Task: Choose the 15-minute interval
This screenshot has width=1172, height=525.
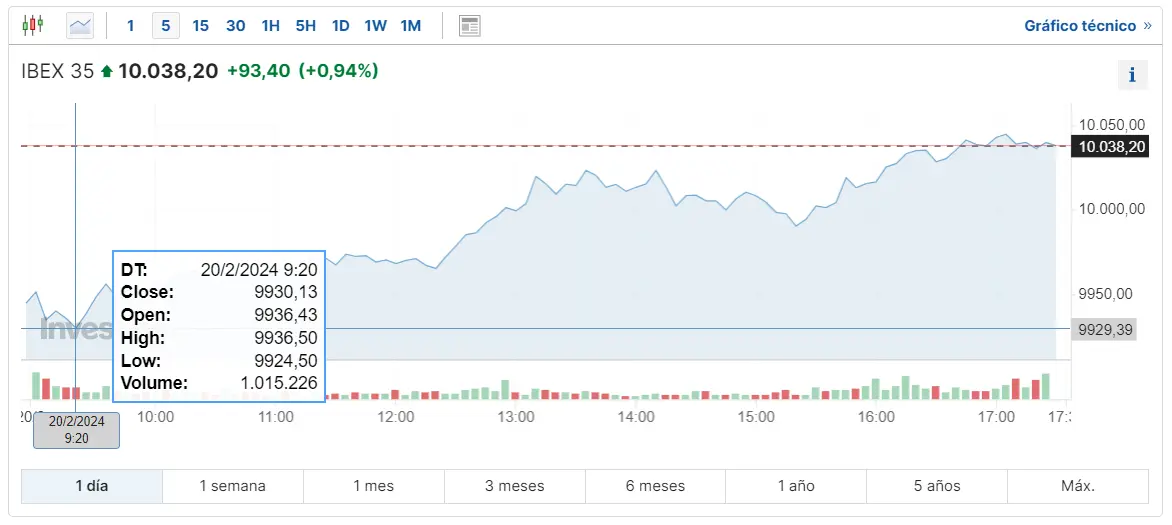Action: [x=200, y=25]
